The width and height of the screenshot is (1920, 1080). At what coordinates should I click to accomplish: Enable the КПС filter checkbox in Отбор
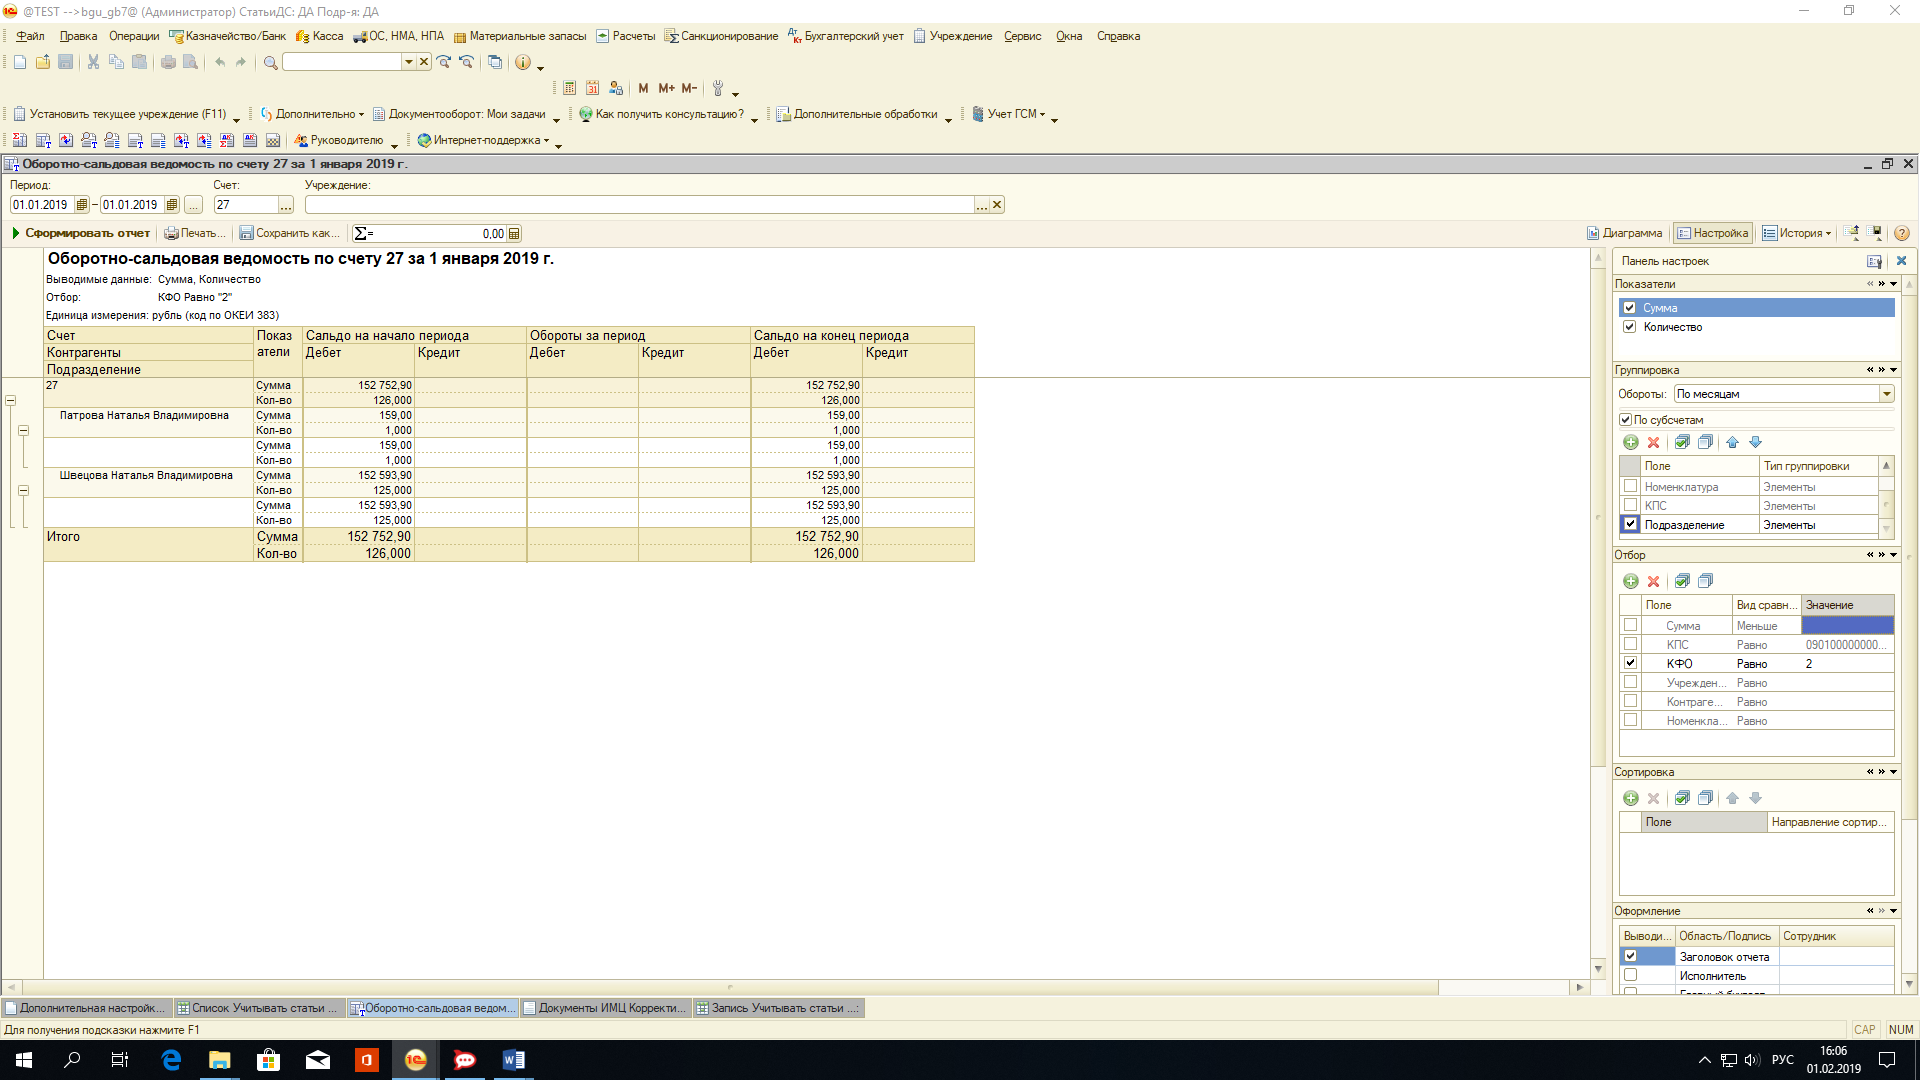(1631, 645)
